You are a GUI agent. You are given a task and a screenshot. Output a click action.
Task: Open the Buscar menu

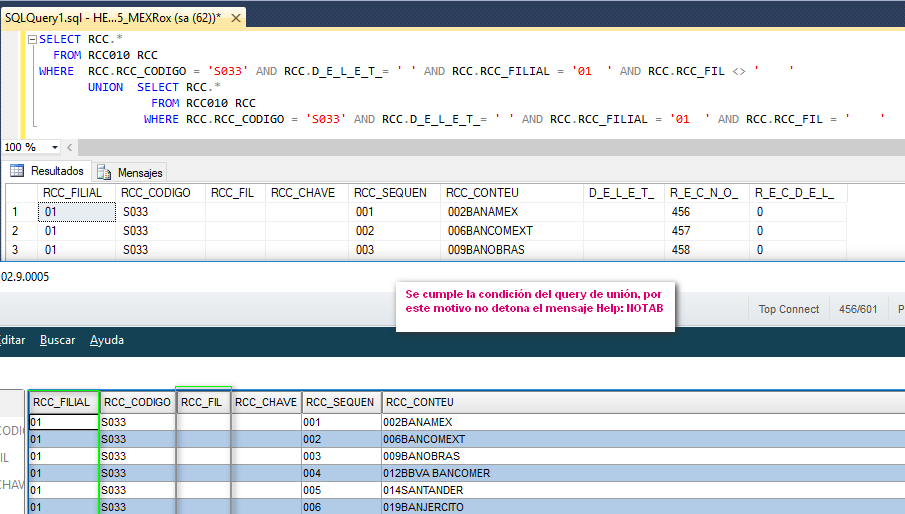tap(57, 340)
